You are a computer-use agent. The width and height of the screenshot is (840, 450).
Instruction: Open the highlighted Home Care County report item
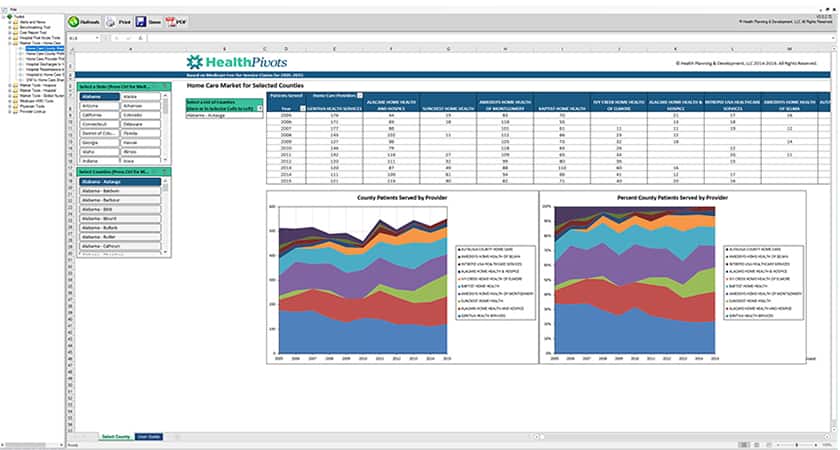pyautogui.click(x=44, y=48)
